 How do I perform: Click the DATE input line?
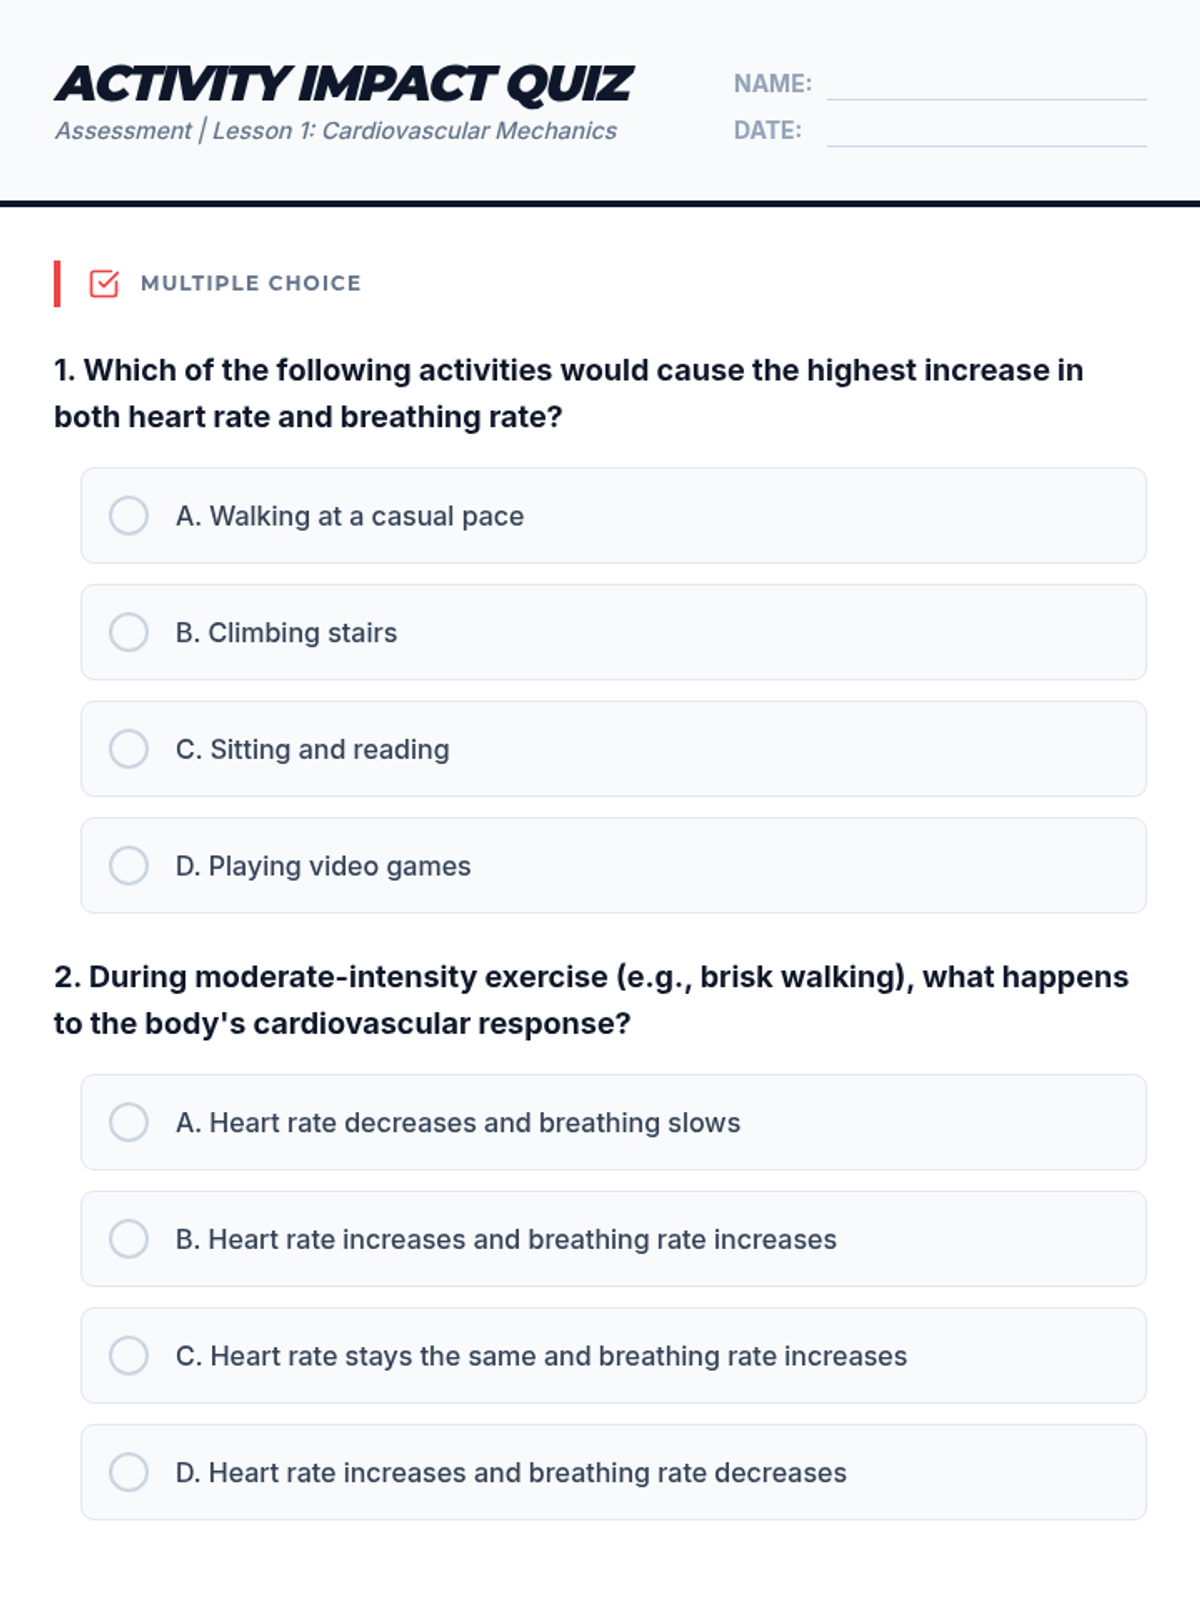point(986,133)
